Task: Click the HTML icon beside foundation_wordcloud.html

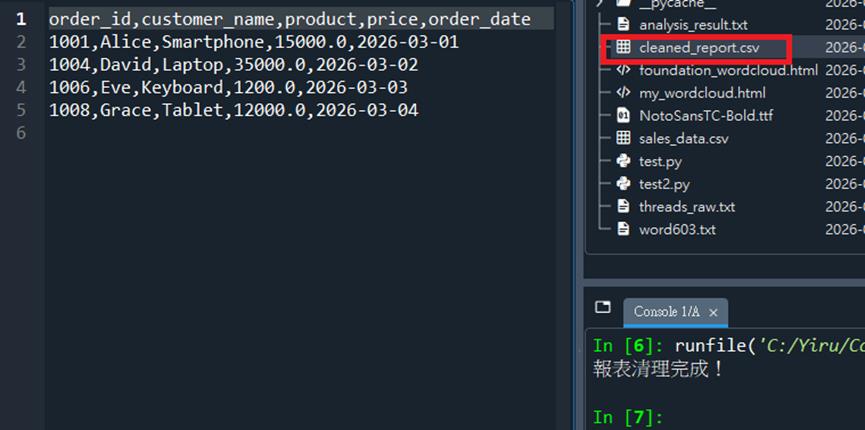Action: (x=623, y=70)
